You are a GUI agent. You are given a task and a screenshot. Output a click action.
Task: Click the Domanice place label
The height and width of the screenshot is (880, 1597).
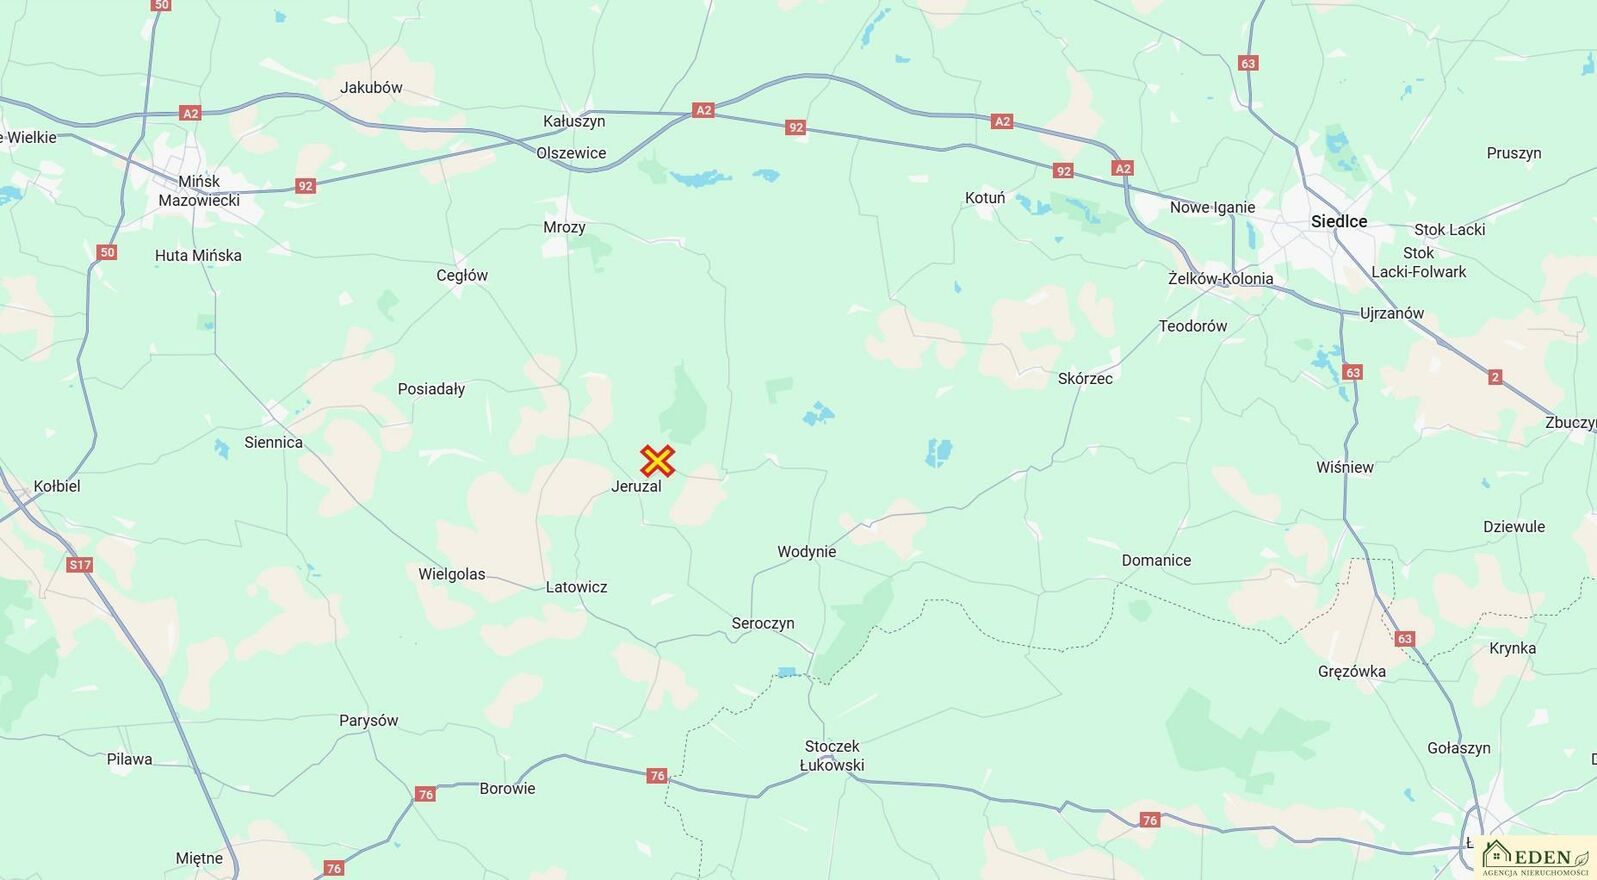tap(1156, 560)
